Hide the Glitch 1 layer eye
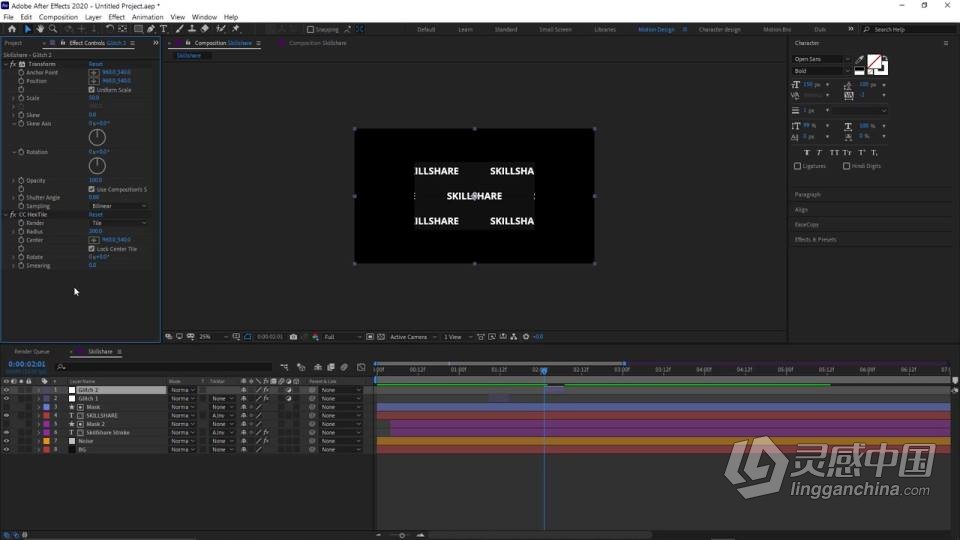 [x=6, y=399]
